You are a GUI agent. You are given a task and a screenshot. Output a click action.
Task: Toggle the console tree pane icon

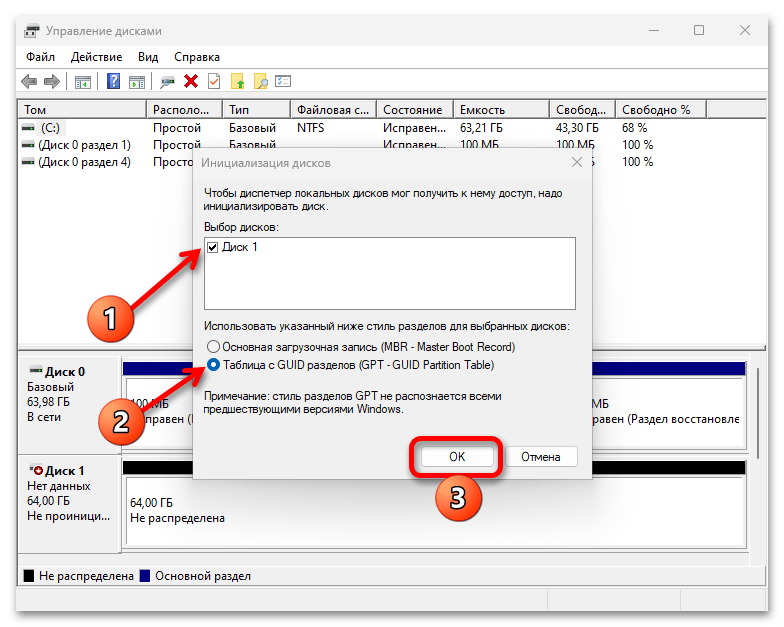click(82, 82)
